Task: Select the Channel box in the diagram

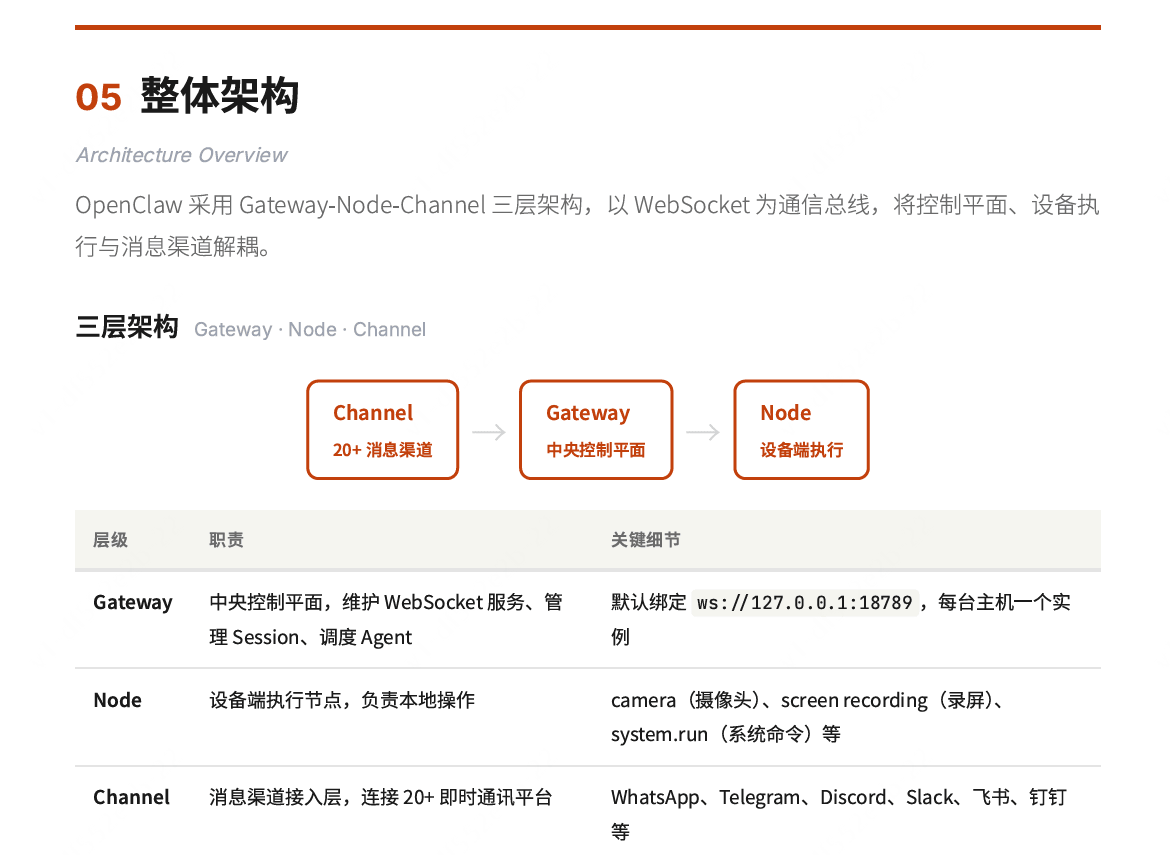Action: coord(382,430)
